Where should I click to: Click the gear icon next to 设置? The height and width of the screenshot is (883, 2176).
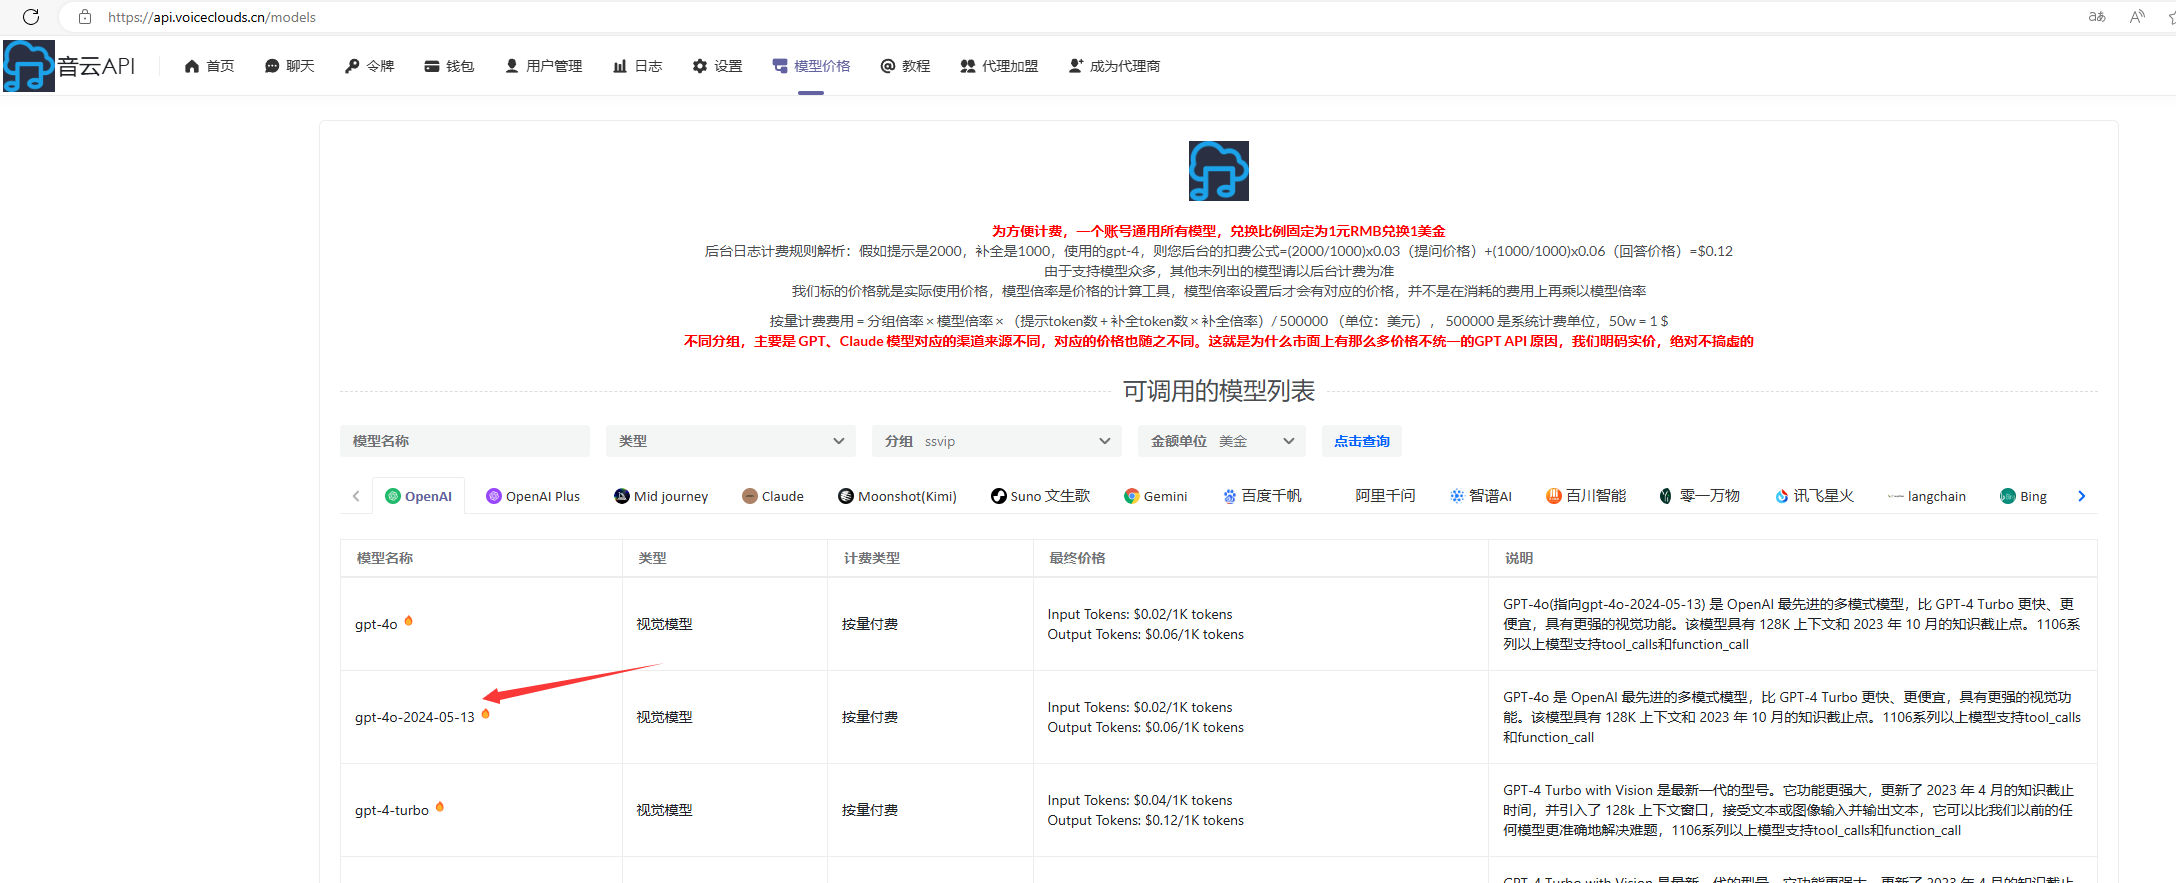(x=700, y=66)
